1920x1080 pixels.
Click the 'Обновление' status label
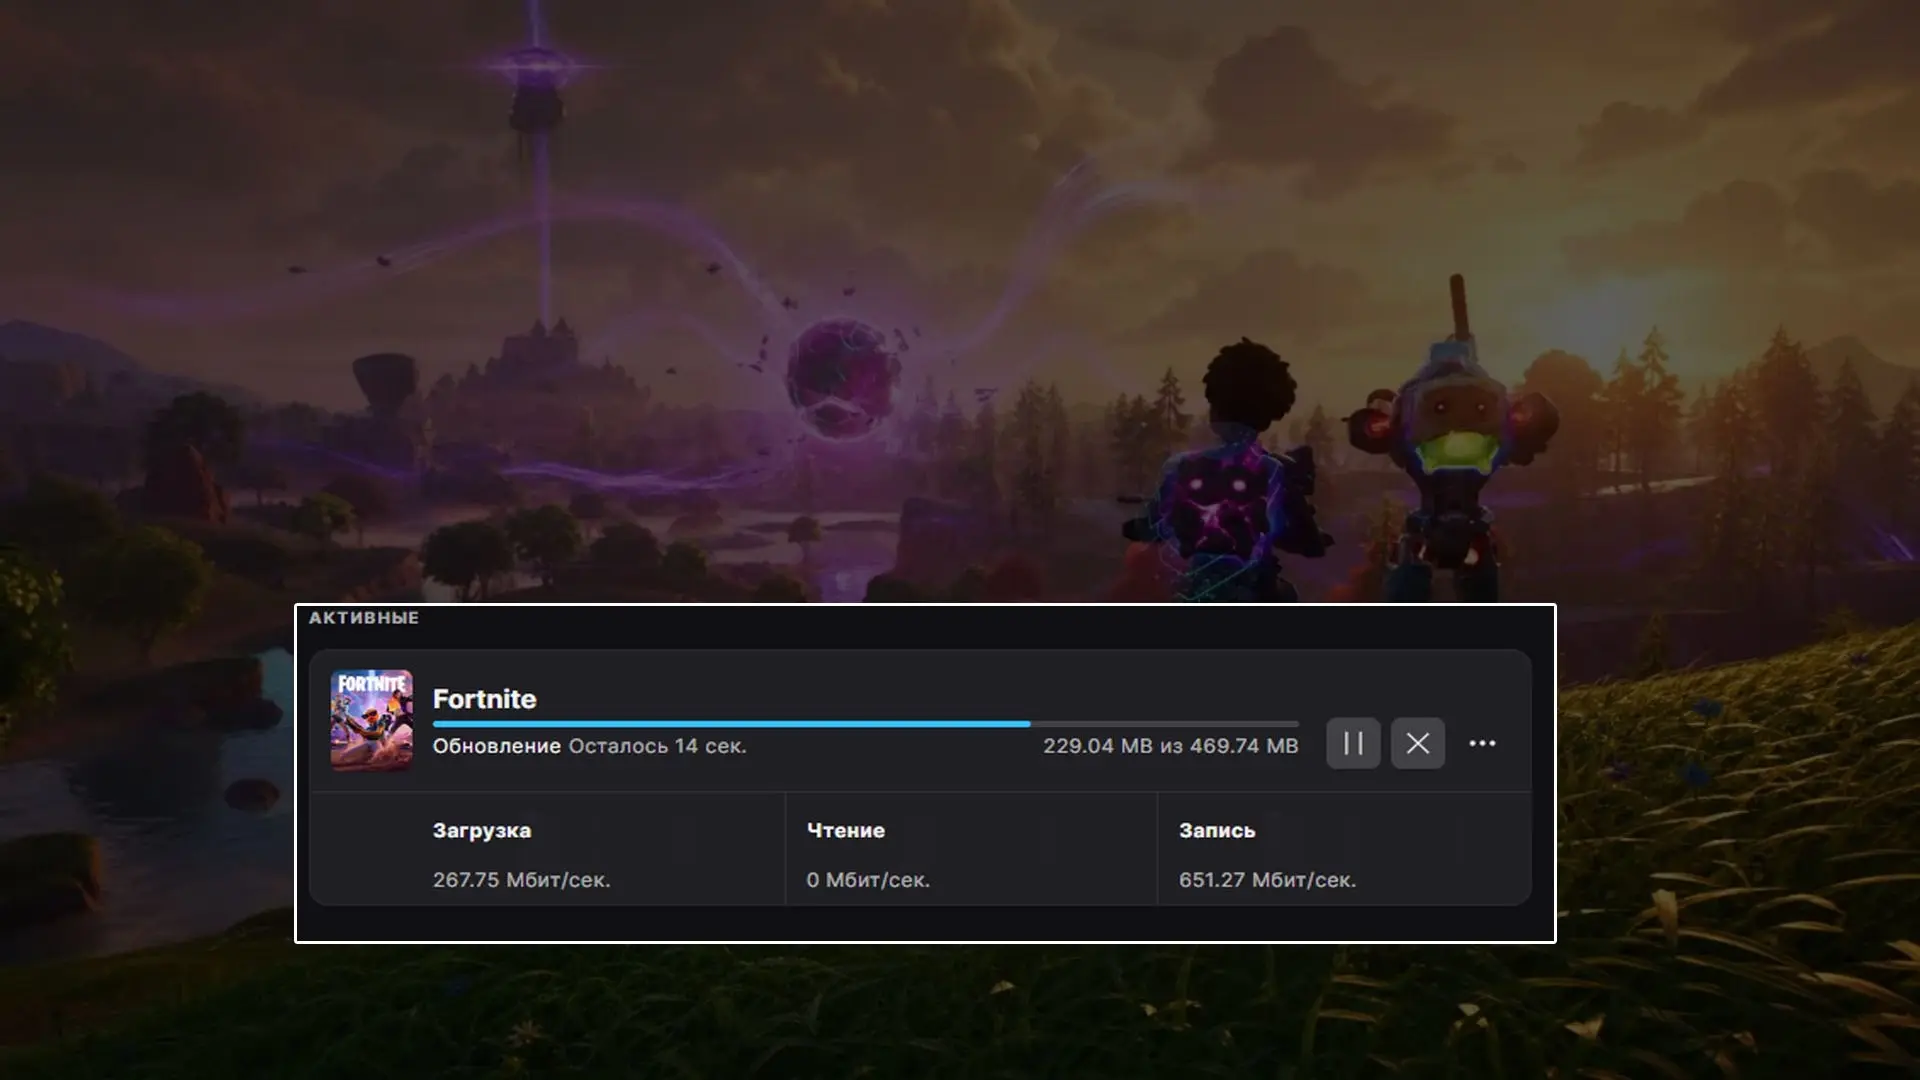click(497, 746)
